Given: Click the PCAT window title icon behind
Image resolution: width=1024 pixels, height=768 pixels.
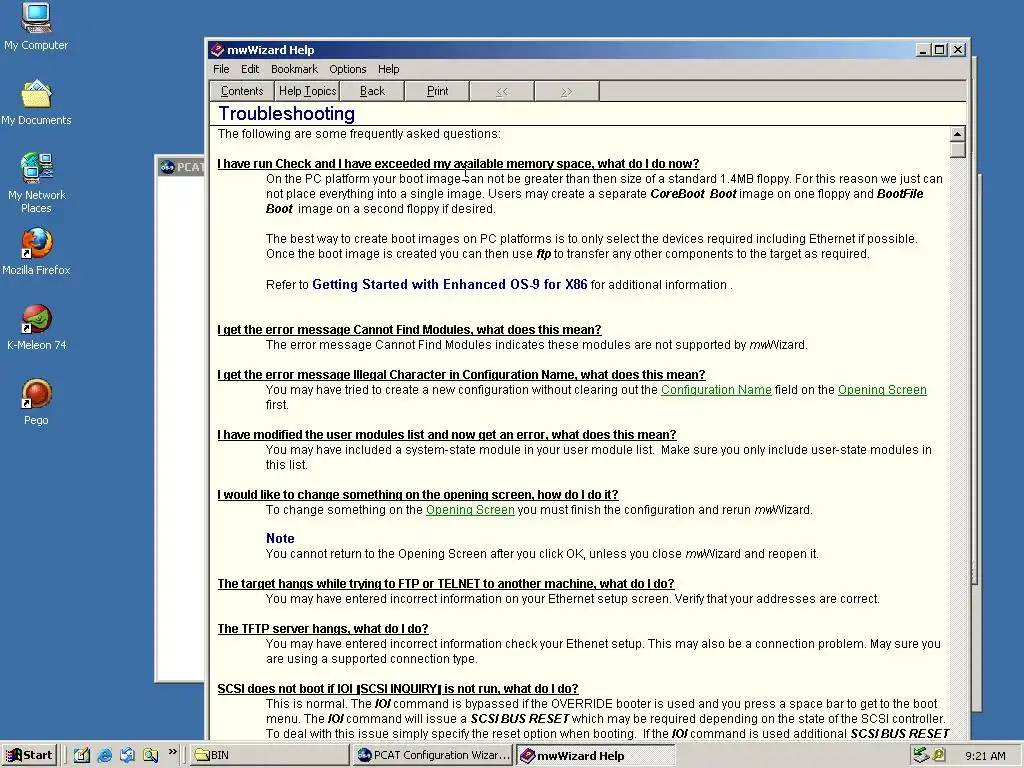Looking at the screenshot, I should [167, 167].
